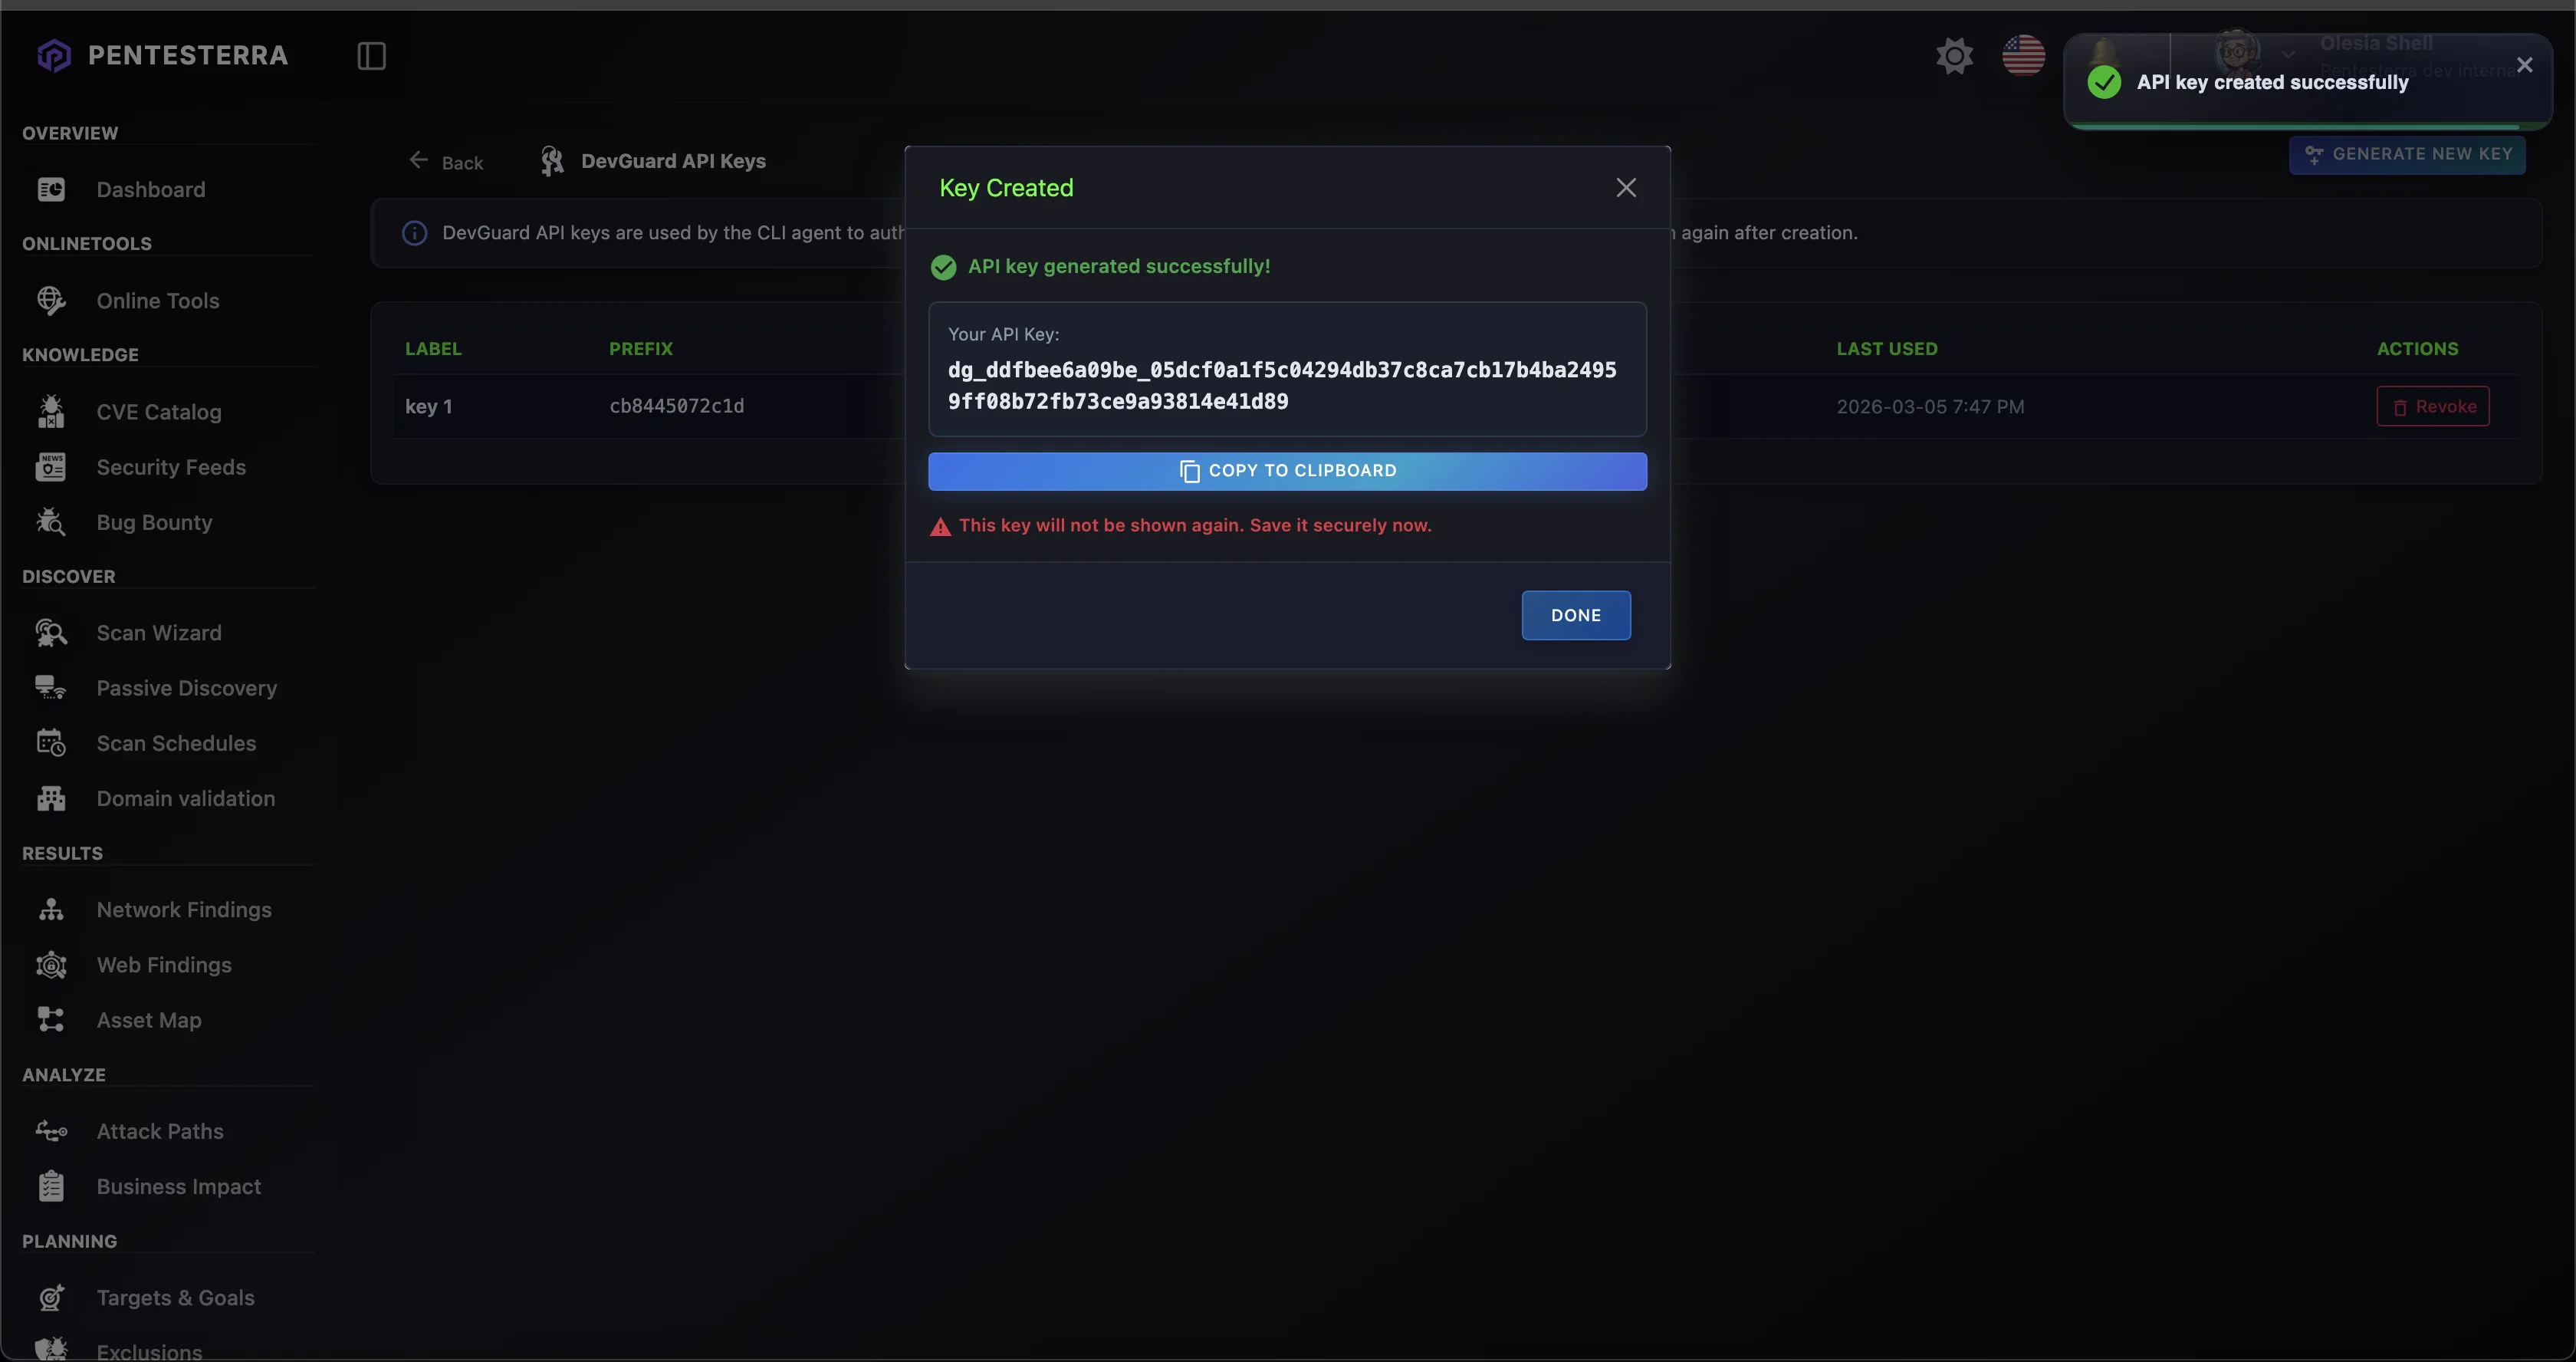Click the LABEL column header
Viewport: 2576px width, 1362px height.
(433, 349)
